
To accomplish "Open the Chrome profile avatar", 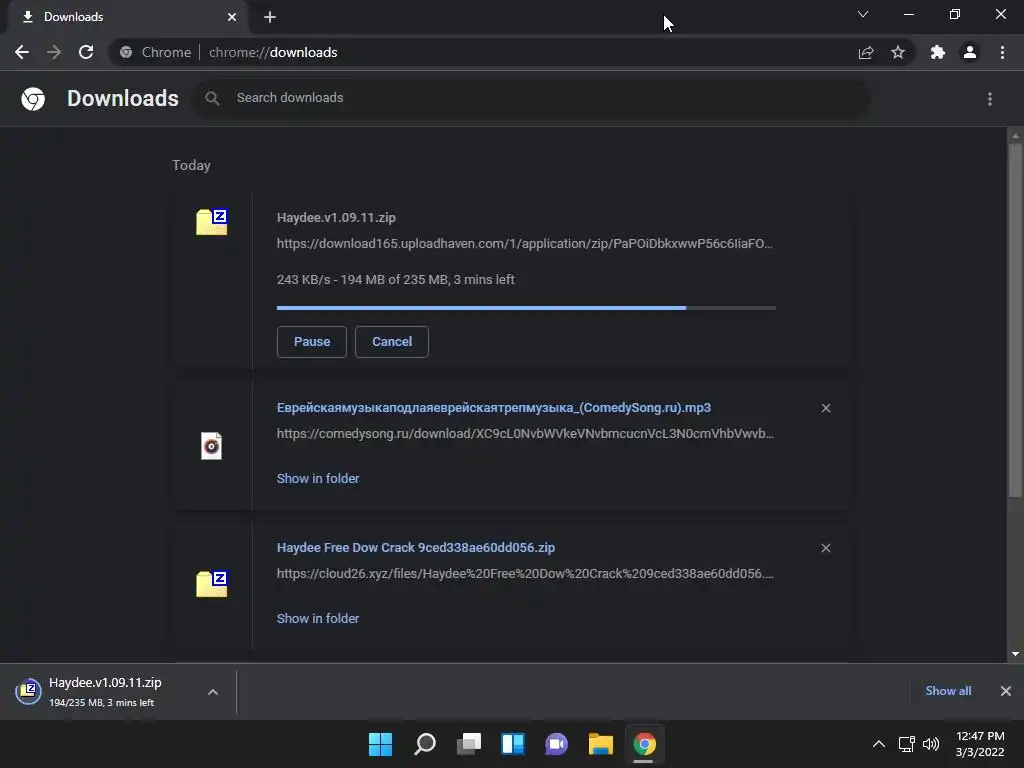I will [x=970, y=52].
